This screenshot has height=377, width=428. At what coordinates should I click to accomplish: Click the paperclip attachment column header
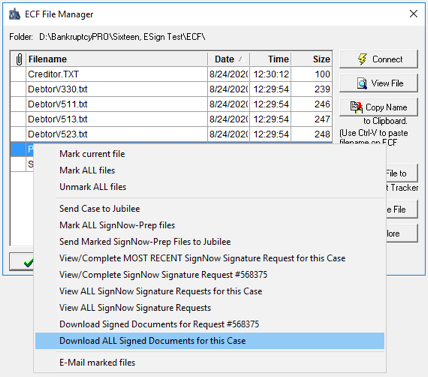tap(19, 59)
